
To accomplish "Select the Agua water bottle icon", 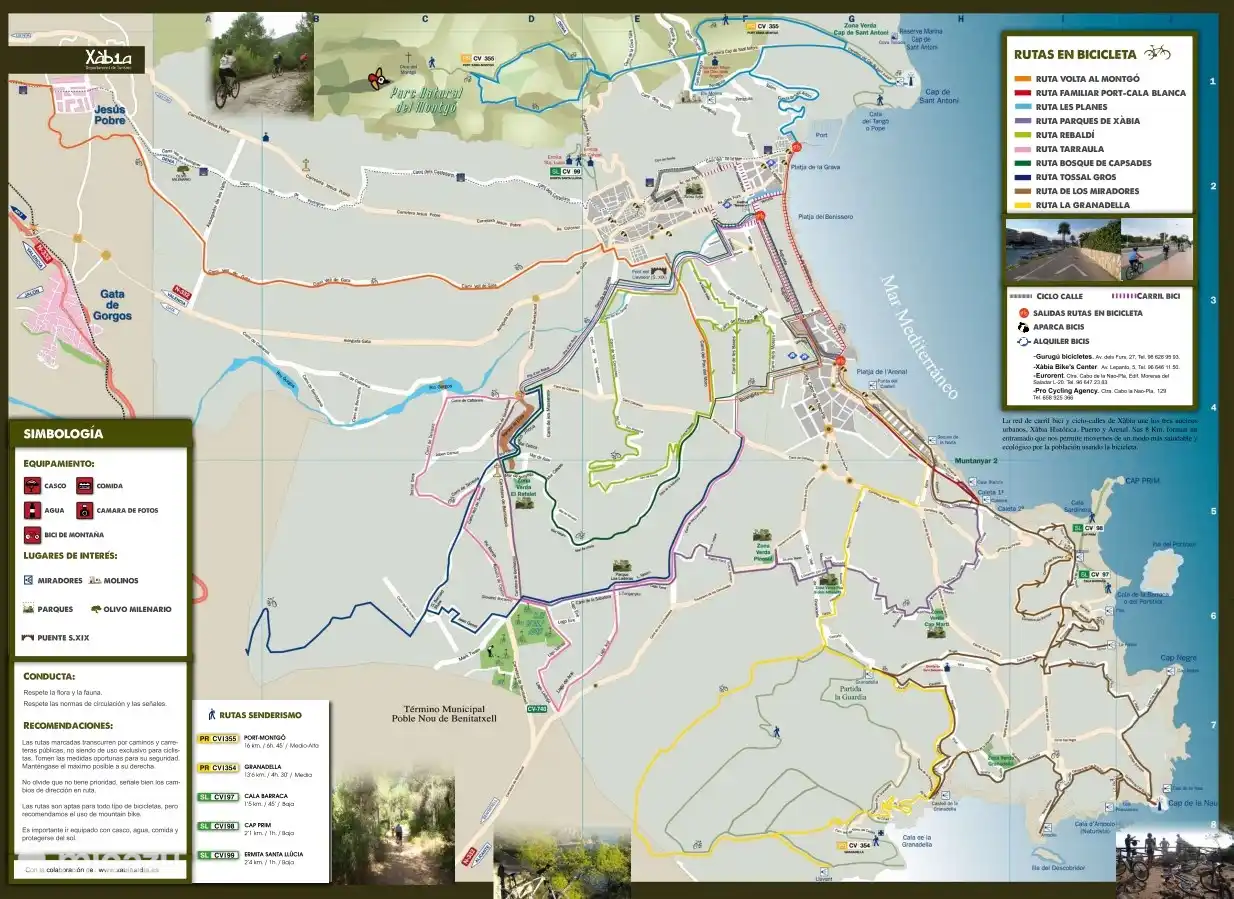I will [x=32, y=511].
